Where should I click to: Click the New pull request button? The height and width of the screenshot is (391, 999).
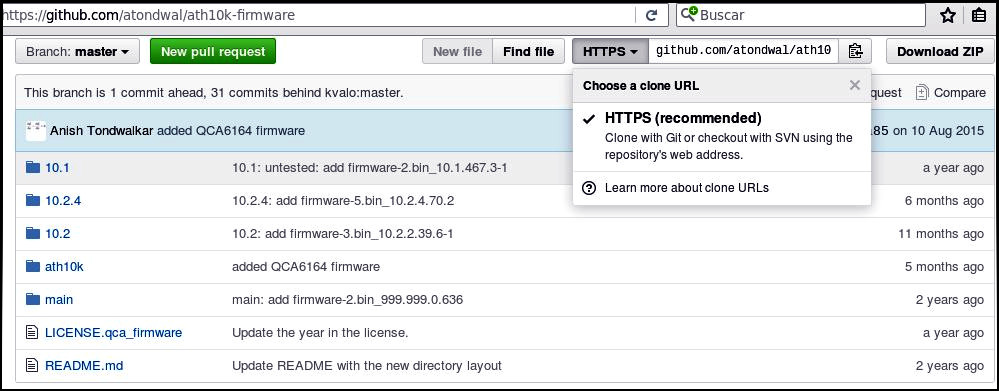(213, 52)
